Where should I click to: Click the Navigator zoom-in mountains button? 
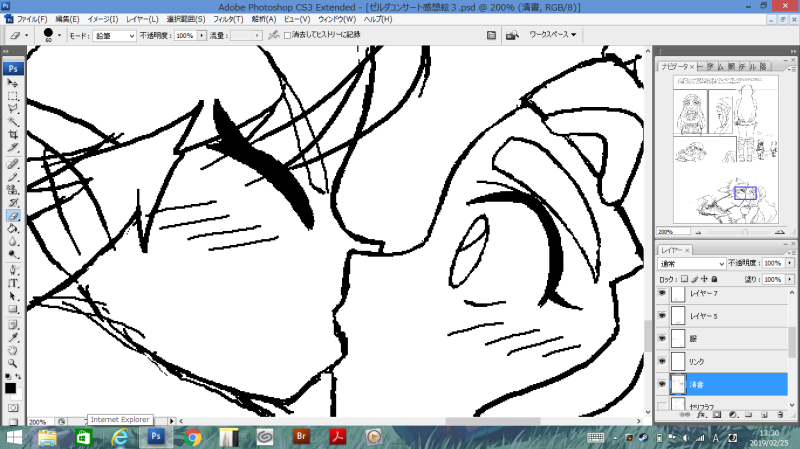[x=779, y=232]
